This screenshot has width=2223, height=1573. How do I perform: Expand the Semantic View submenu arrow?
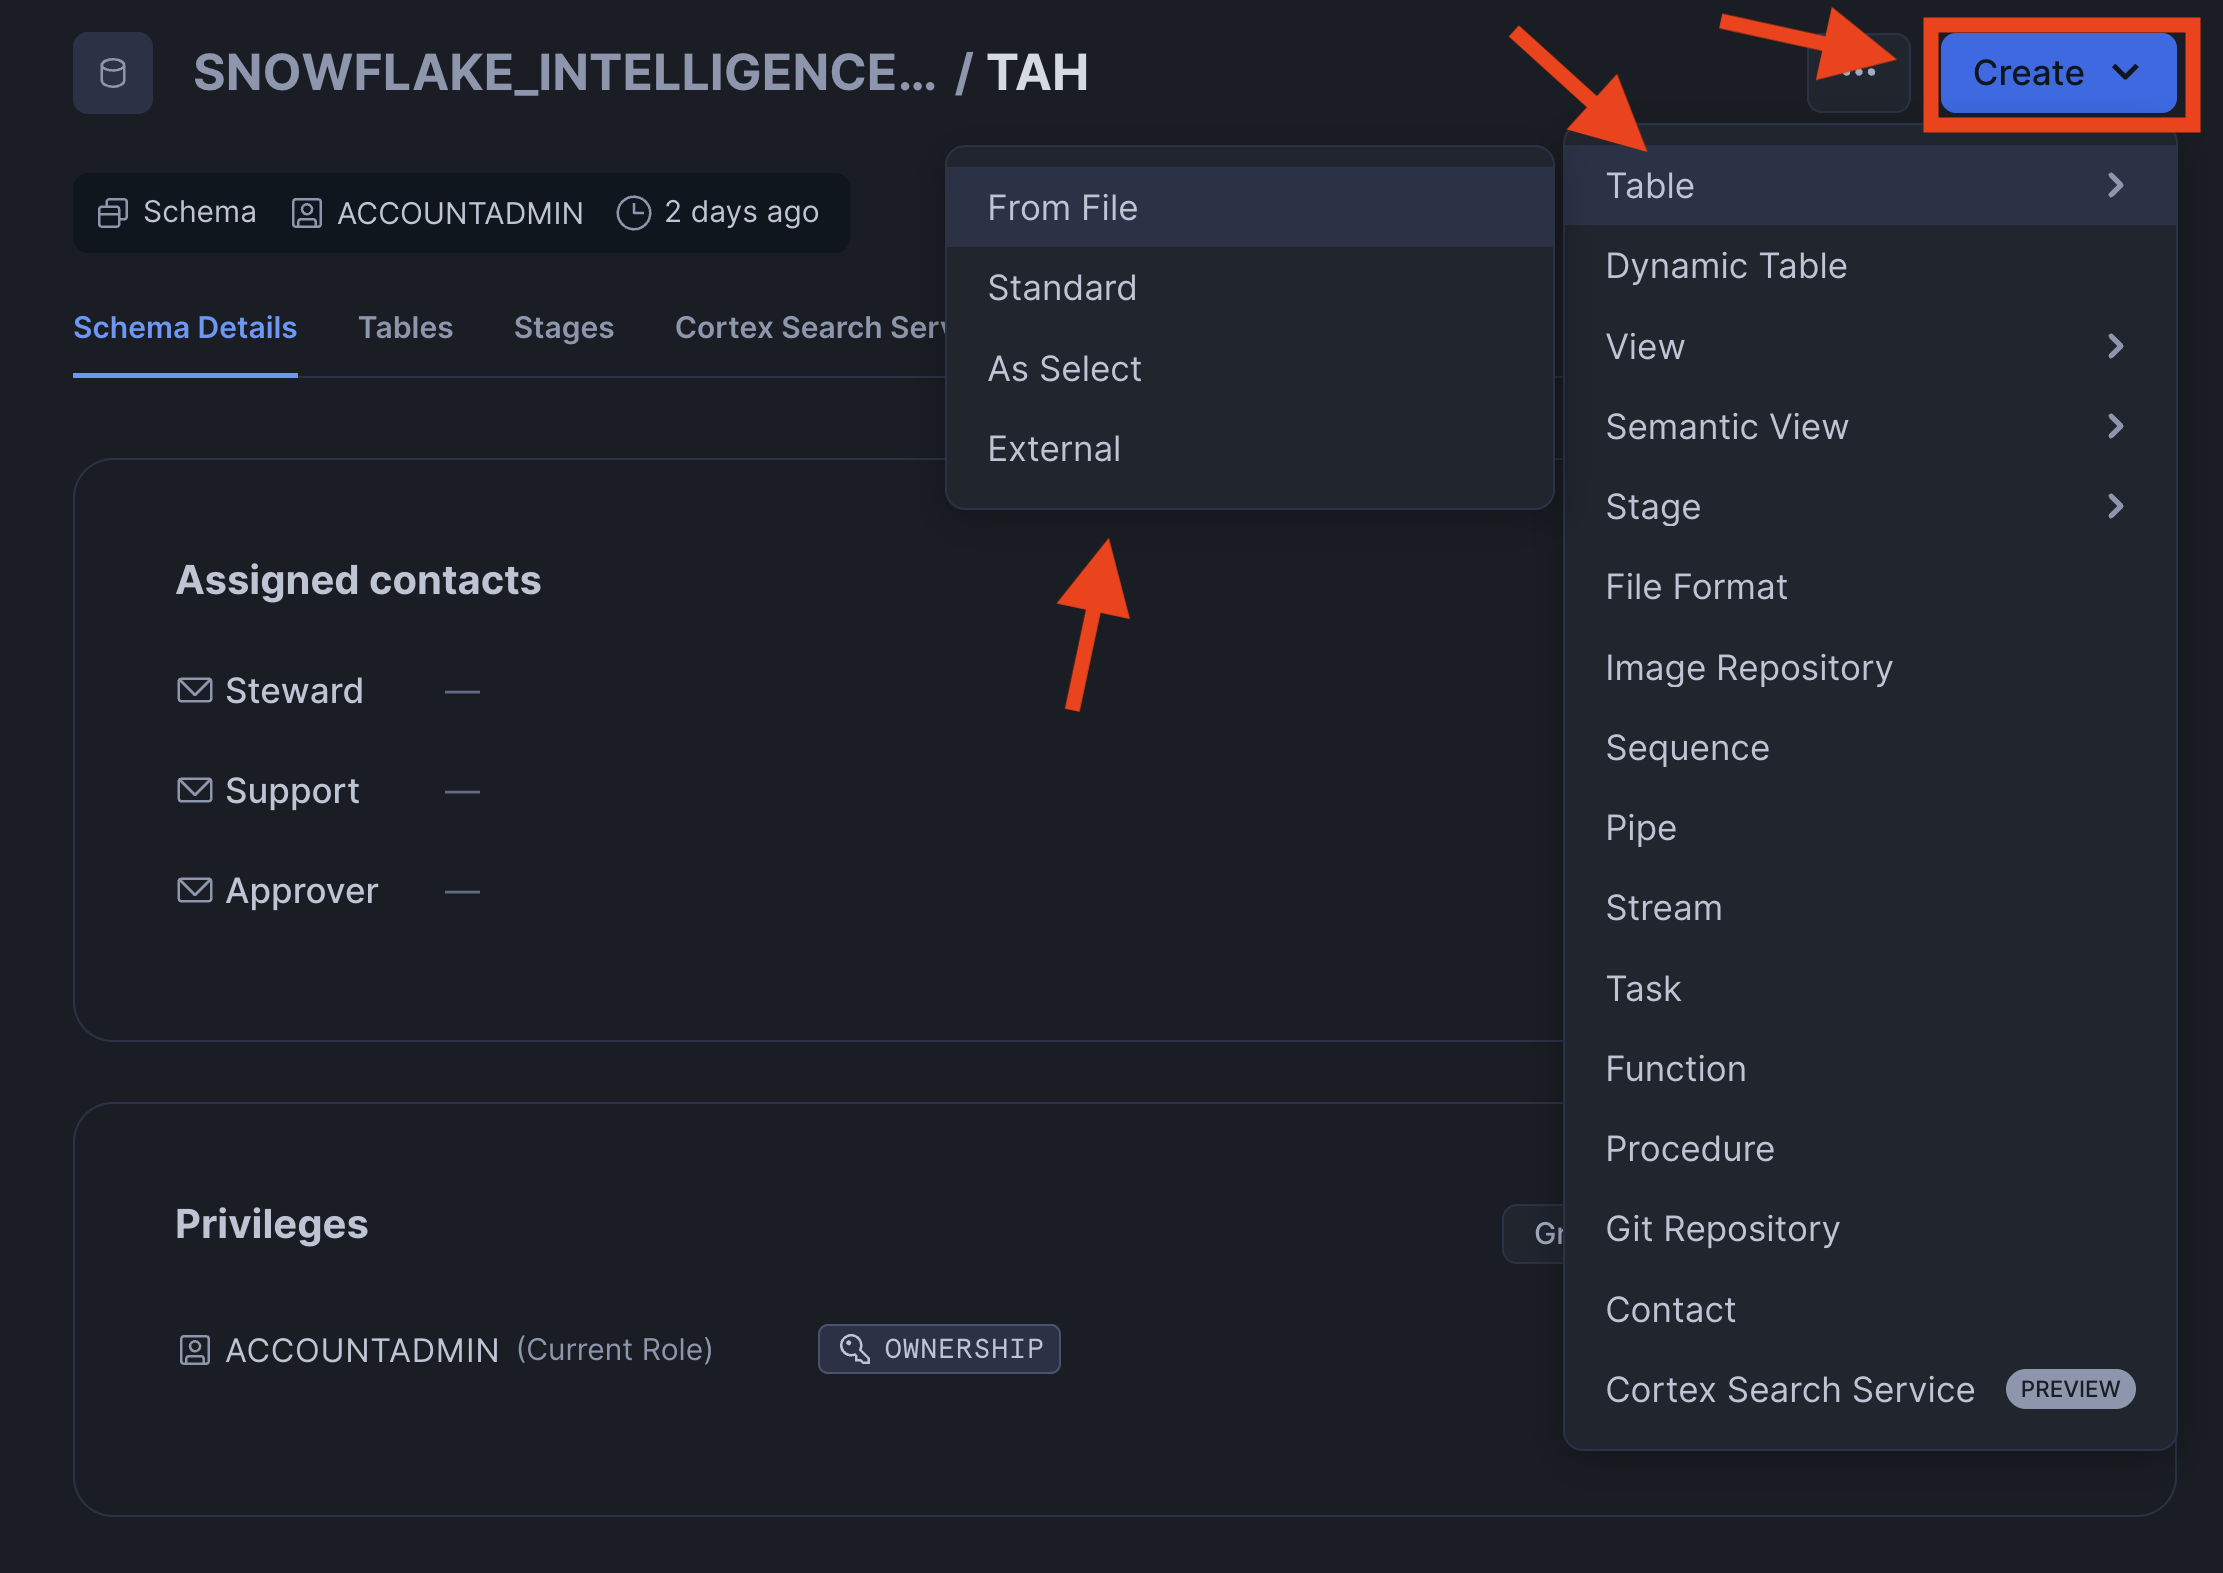[x=2115, y=427]
